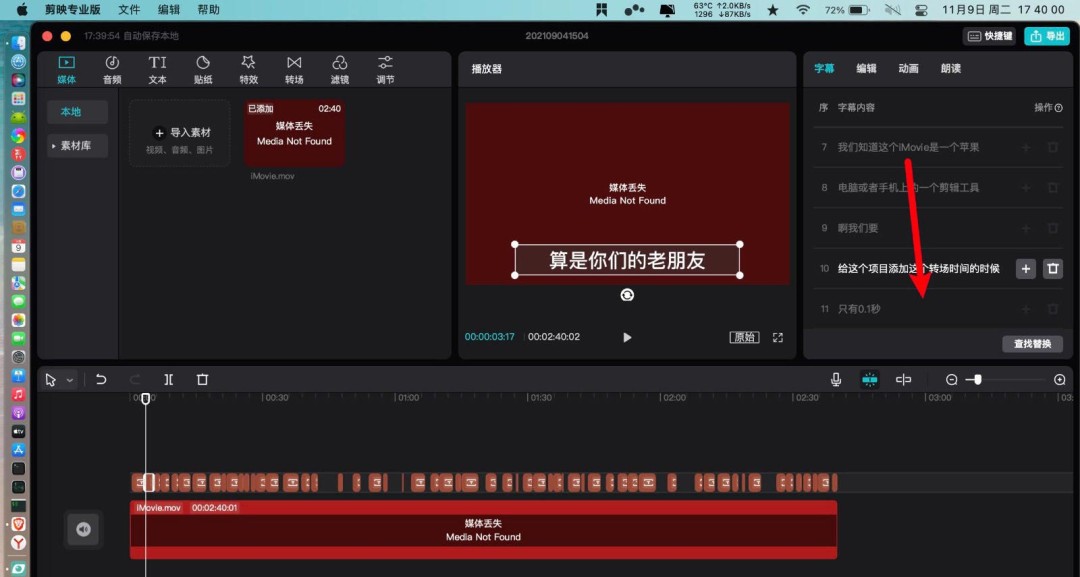The width and height of the screenshot is (1080, 577).
Task: Mute the iMovie.mov track with speaker icon
Action: 83,530
